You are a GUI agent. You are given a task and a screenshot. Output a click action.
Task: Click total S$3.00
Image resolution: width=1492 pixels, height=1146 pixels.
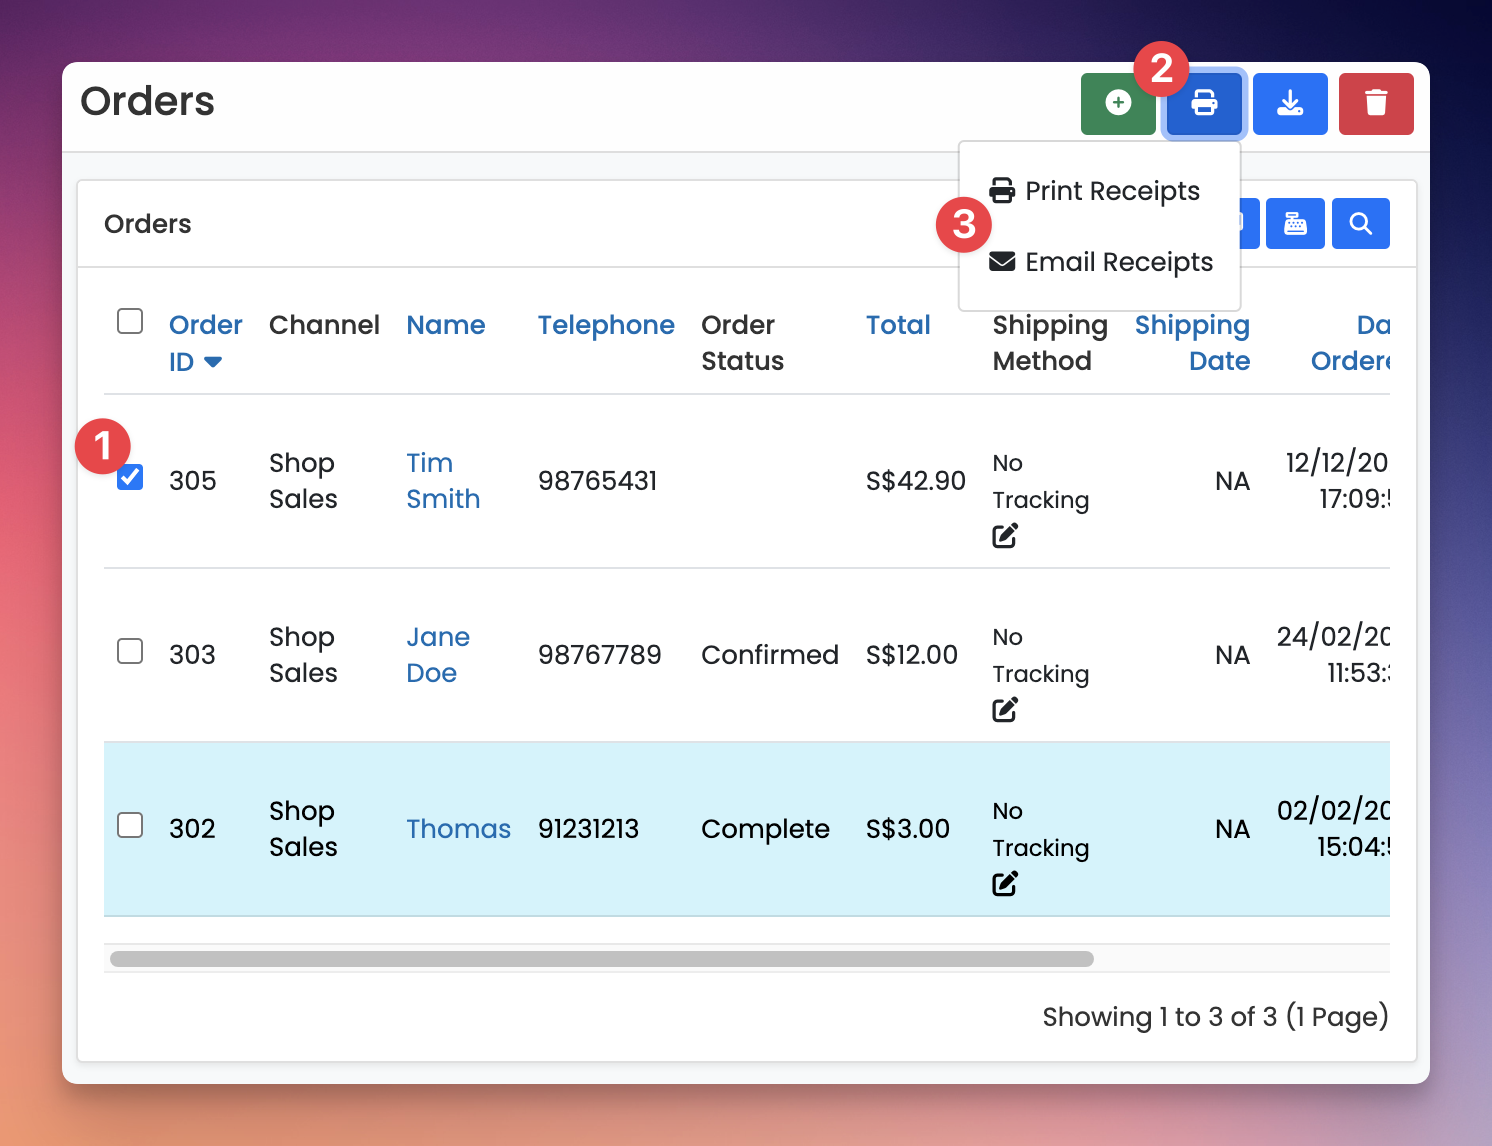click(908, 829)
